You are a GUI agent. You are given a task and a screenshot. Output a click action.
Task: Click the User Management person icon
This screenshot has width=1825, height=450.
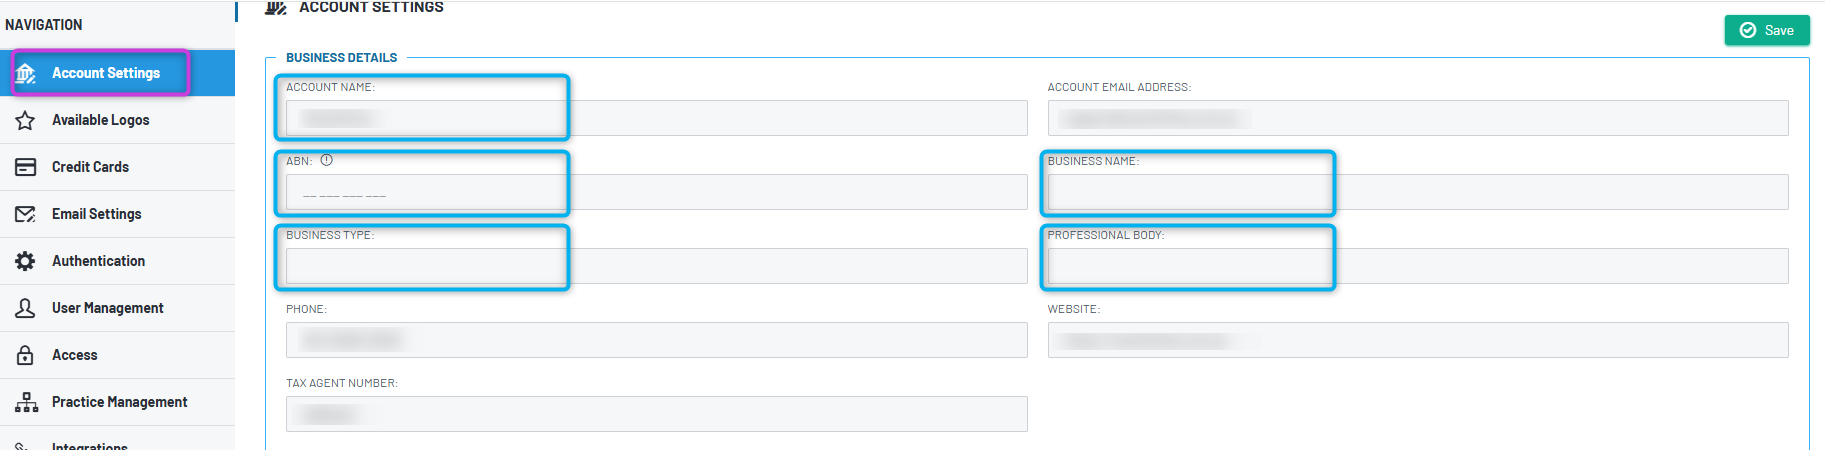pyautogui.click(x=25, y=308)
